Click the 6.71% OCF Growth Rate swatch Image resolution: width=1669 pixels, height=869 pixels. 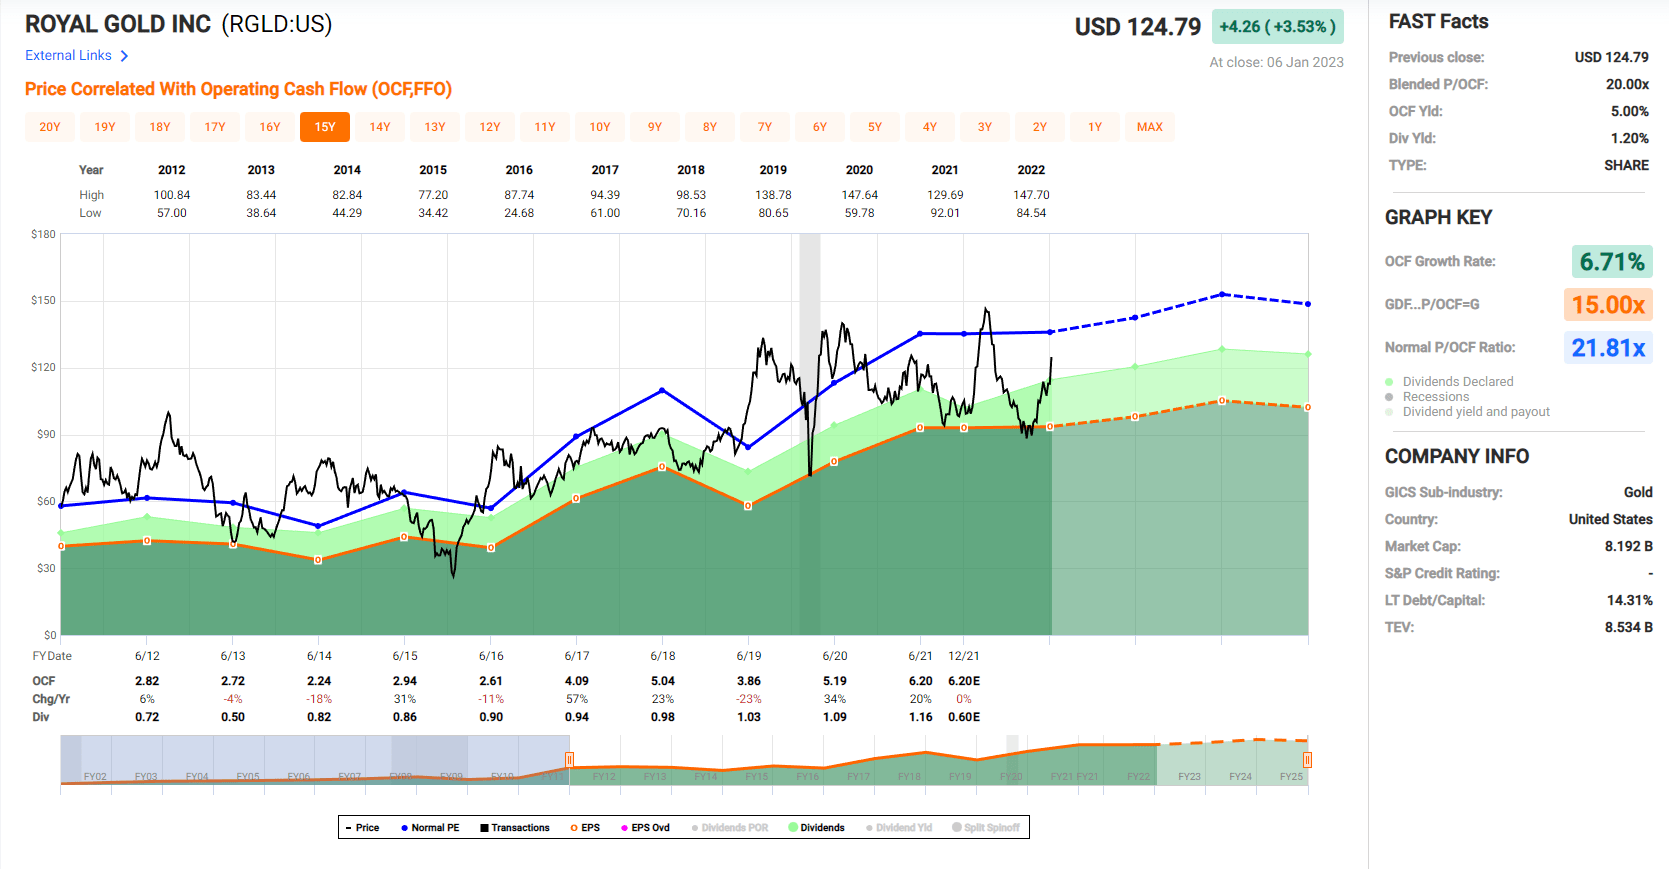pyautogui.click(x=1612, y=262)
